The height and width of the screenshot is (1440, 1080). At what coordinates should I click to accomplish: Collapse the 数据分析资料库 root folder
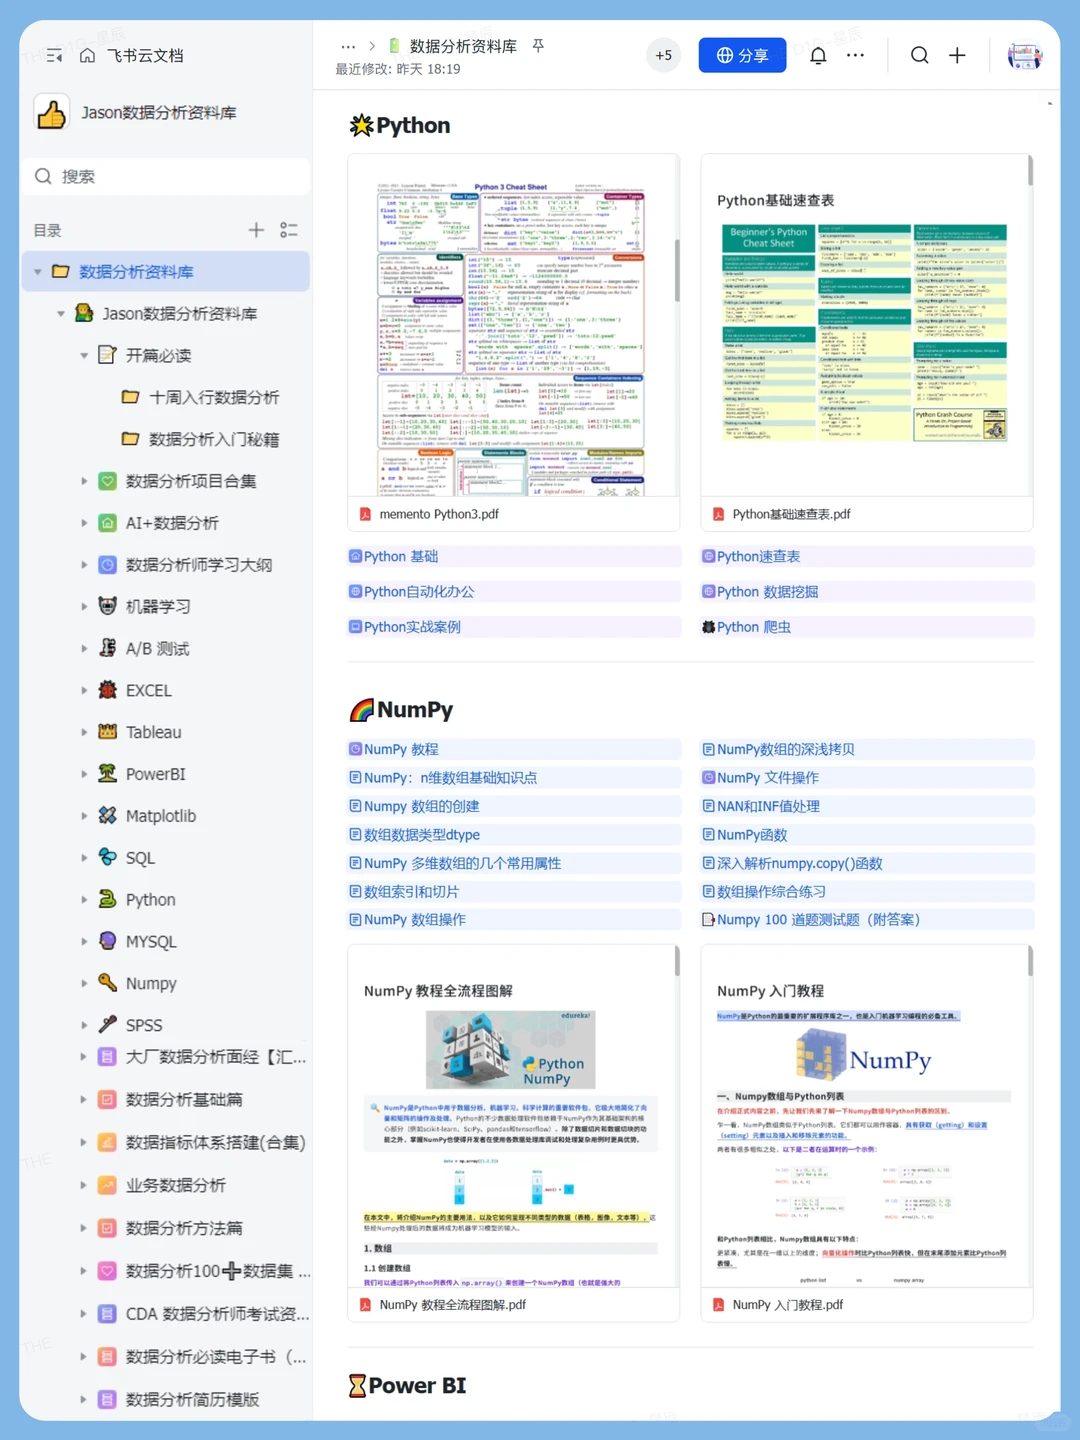tap(38, 272)
